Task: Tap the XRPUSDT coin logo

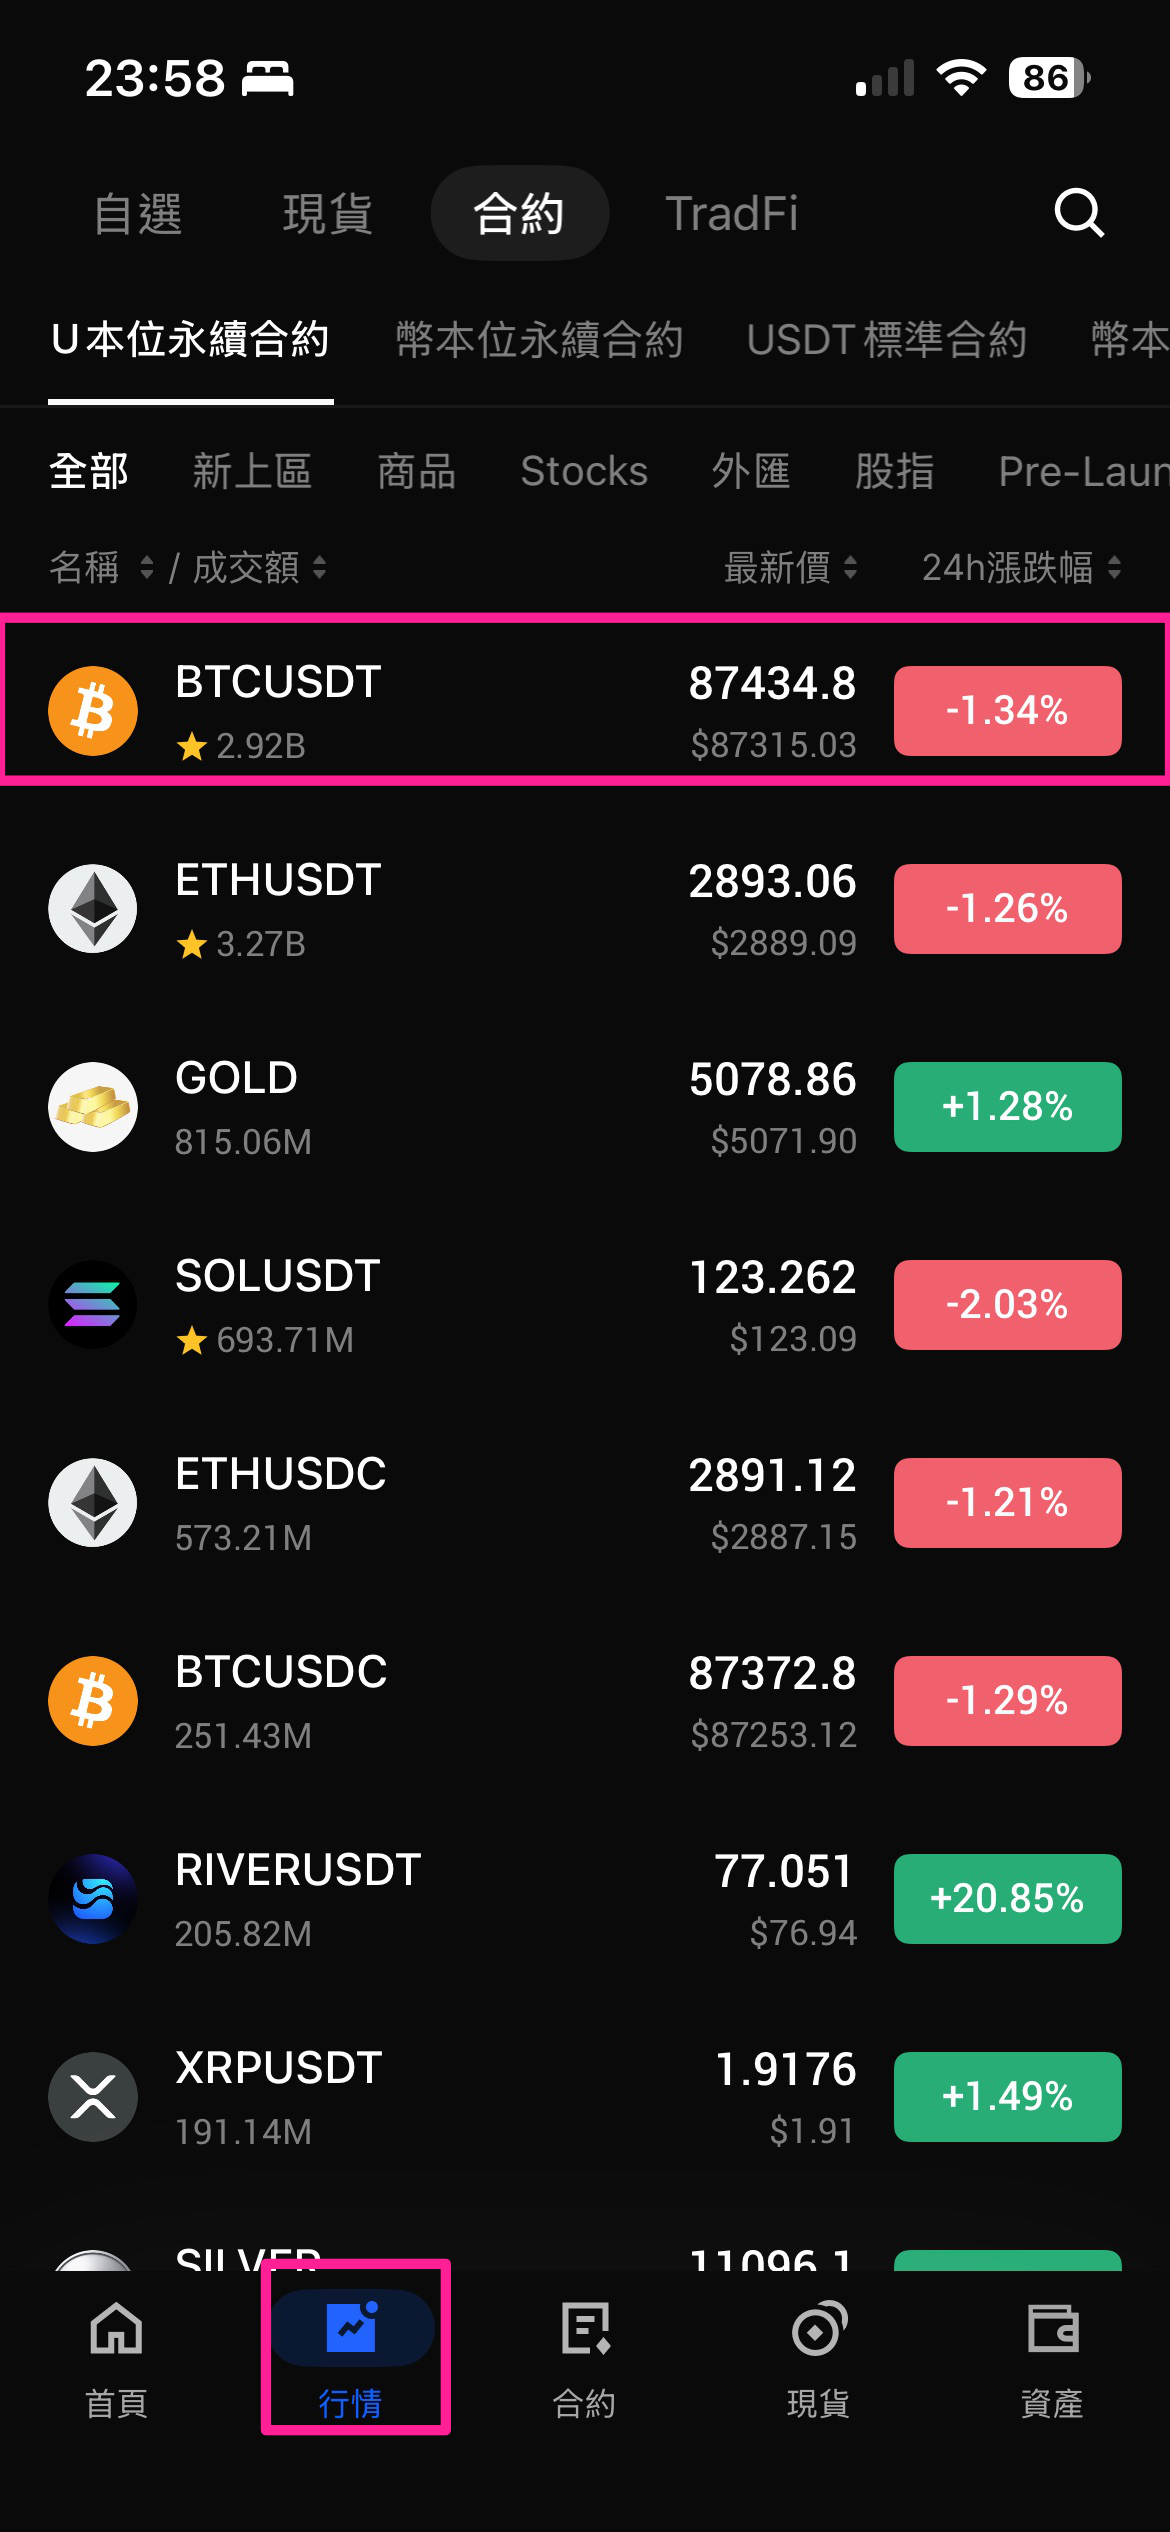Action: point(93,2097)
